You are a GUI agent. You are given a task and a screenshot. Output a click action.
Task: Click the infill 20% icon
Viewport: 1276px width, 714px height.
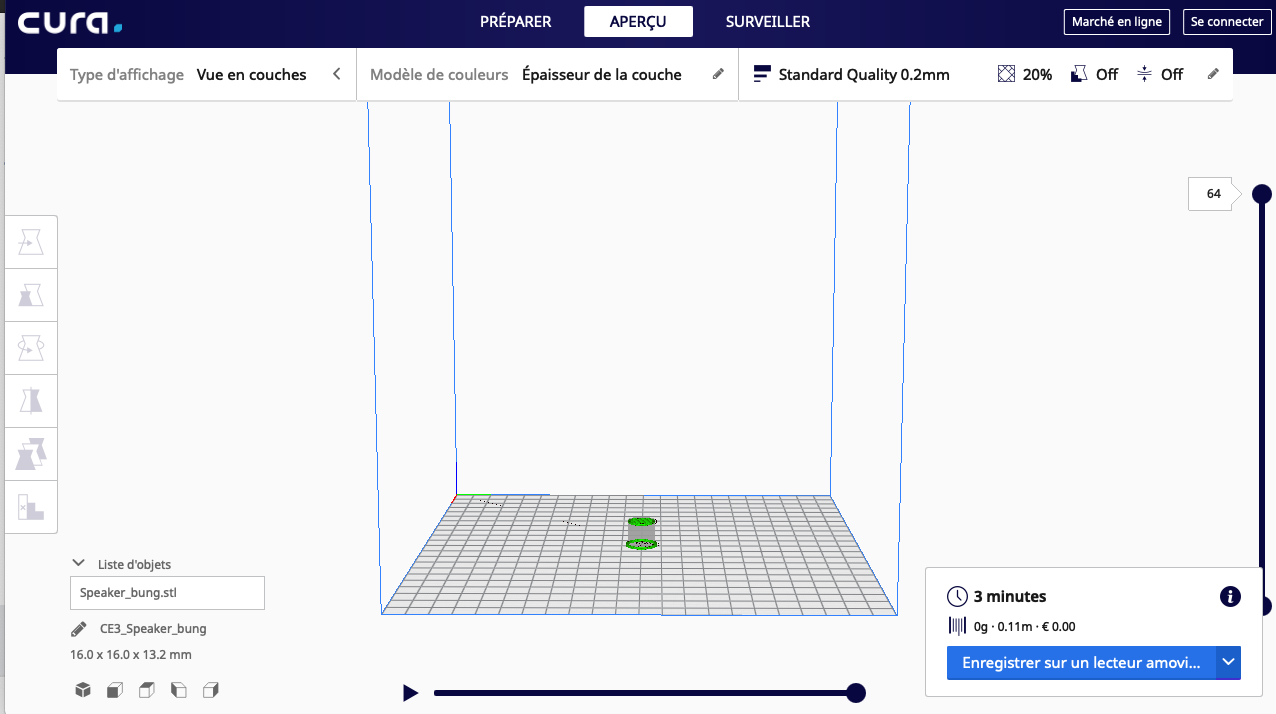pyautogui.click(x=1006, y=74)
